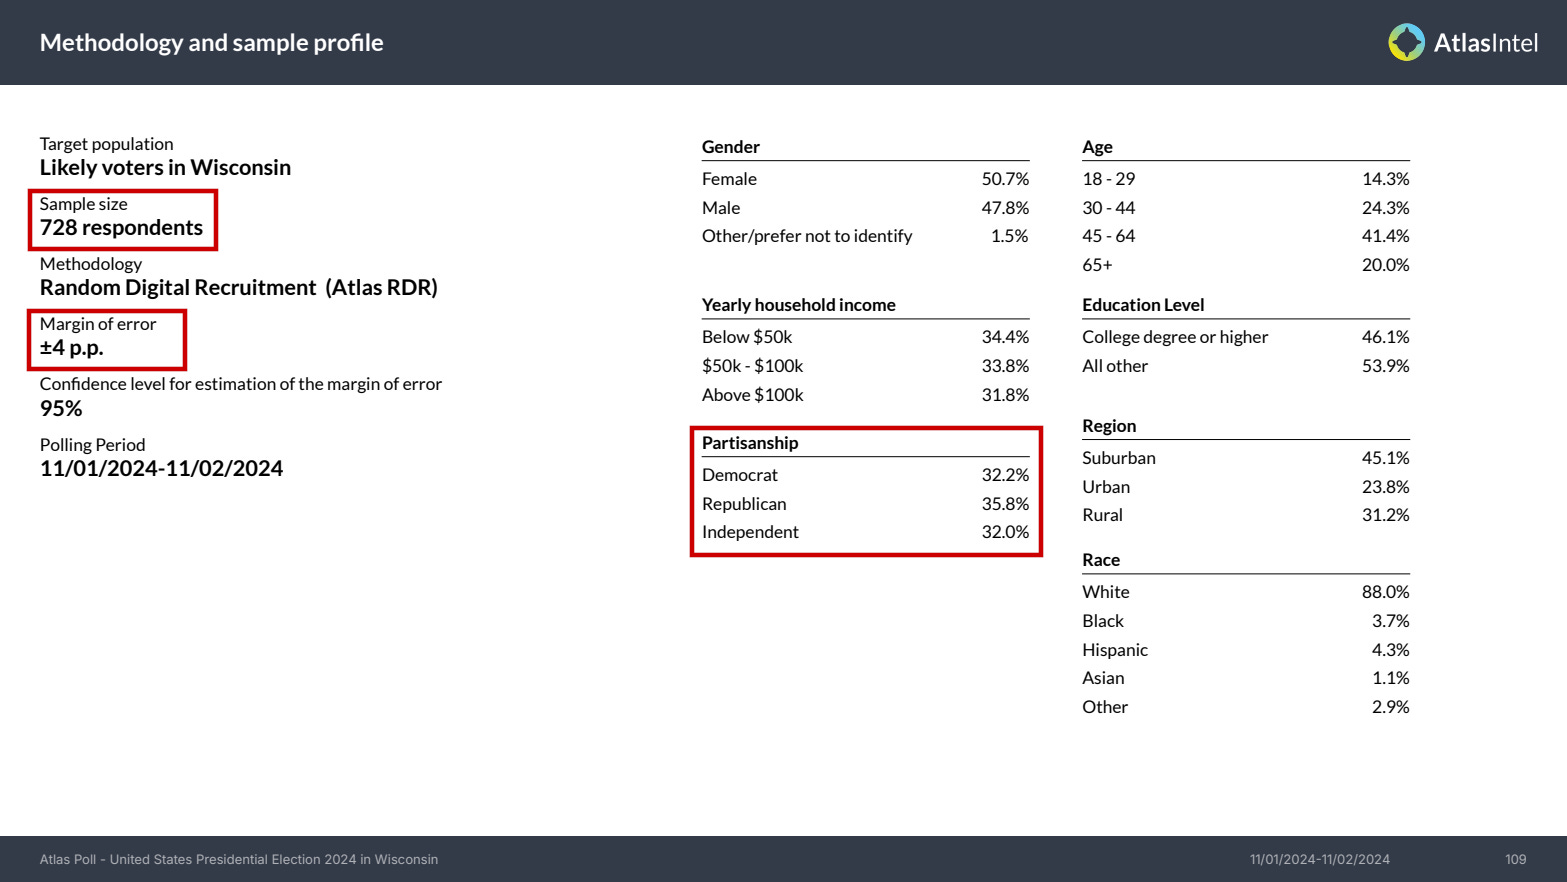The image size is (1567, 882).
Task: Click the 'Republican' row label
Action: tap(744, 504)
